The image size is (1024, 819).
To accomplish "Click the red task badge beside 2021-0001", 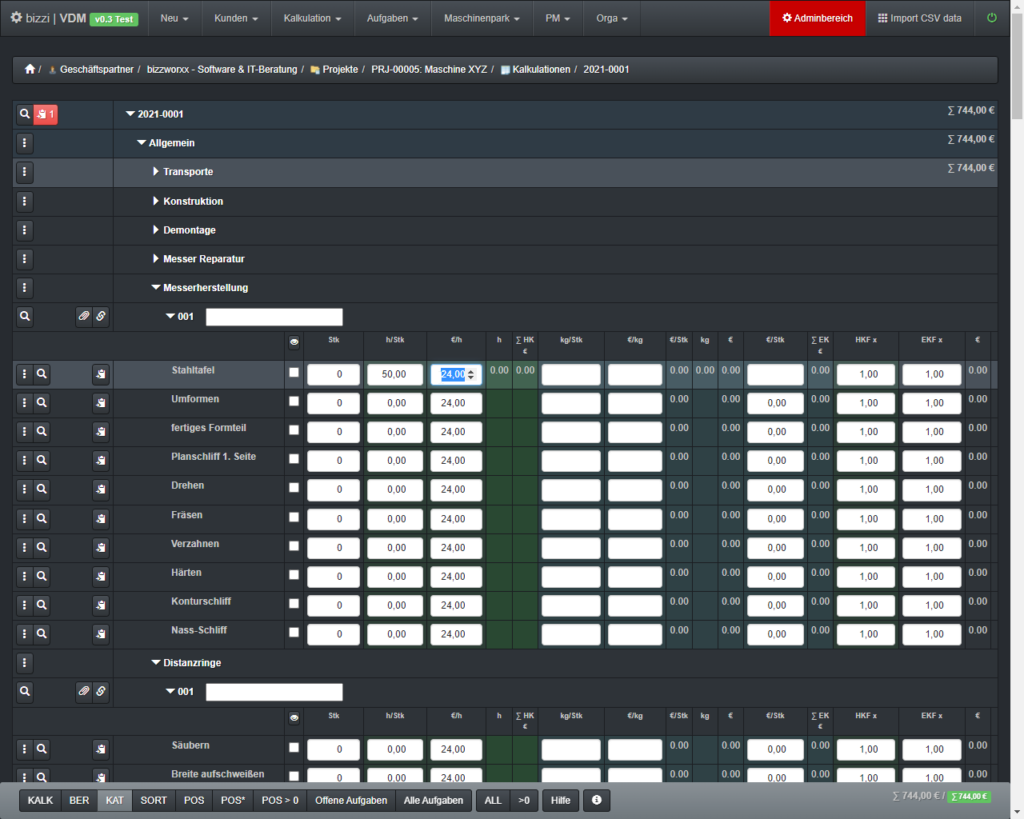I will 46,114.
